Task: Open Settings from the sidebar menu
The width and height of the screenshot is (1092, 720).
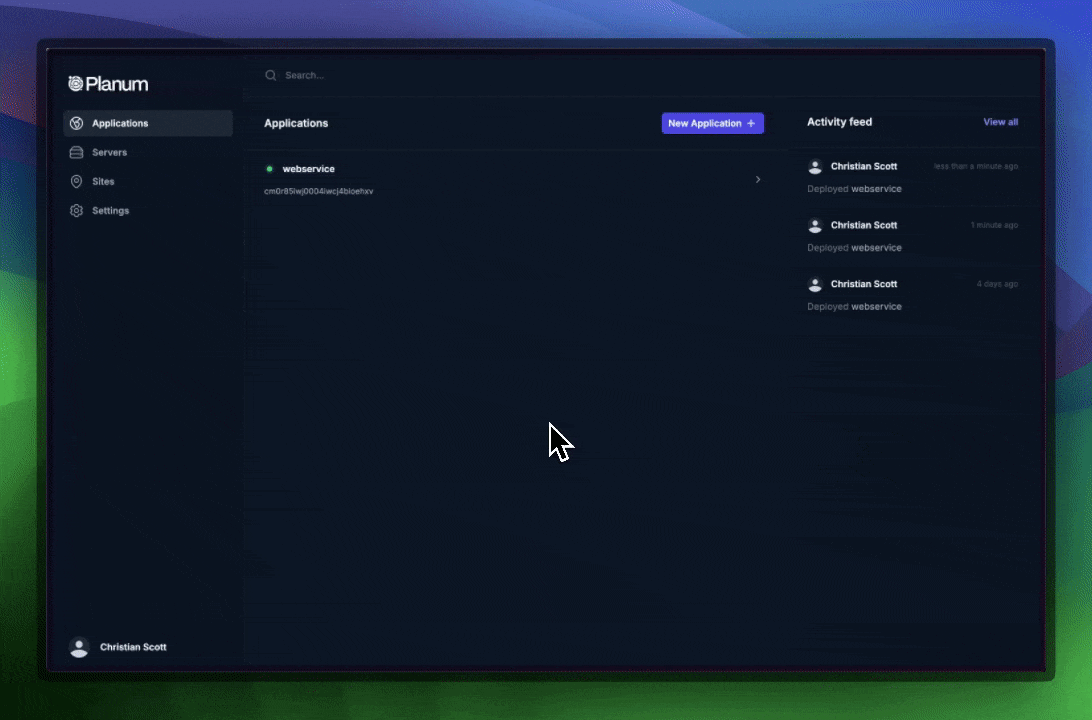Action: tap(111, 210)
